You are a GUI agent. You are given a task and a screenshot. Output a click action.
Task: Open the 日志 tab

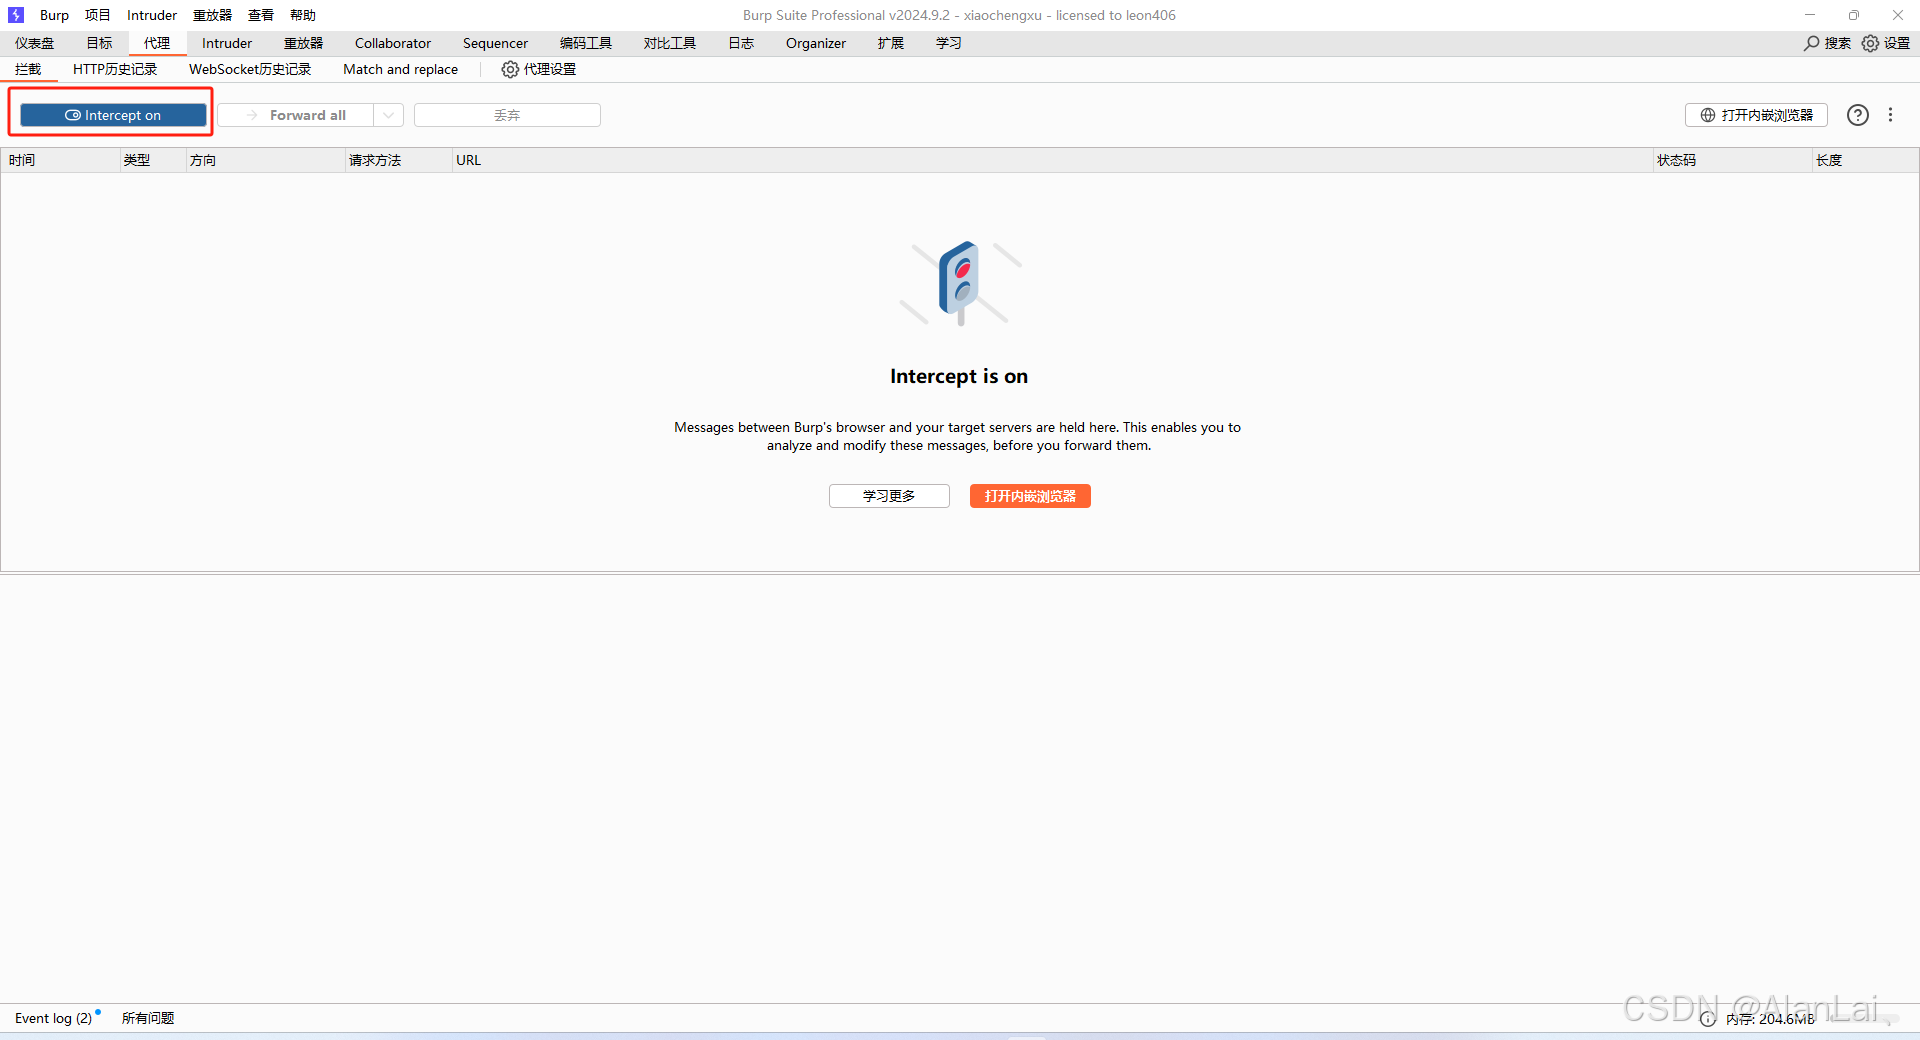click(x=741, y=43)
